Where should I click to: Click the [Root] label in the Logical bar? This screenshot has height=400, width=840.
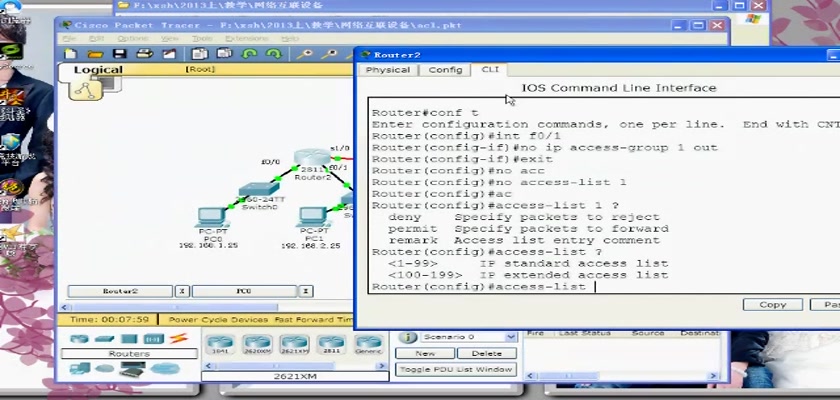pos(200,69)
